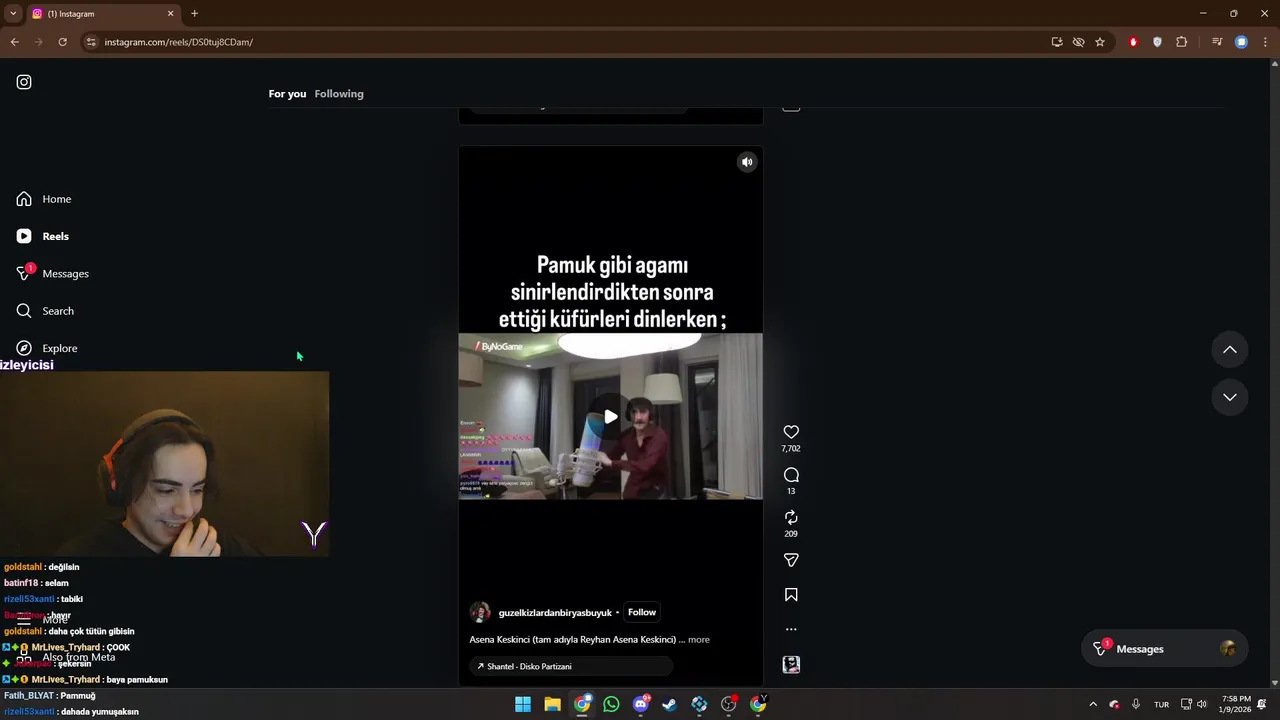Show hidden tray icons chevron

coord(1093,704)
